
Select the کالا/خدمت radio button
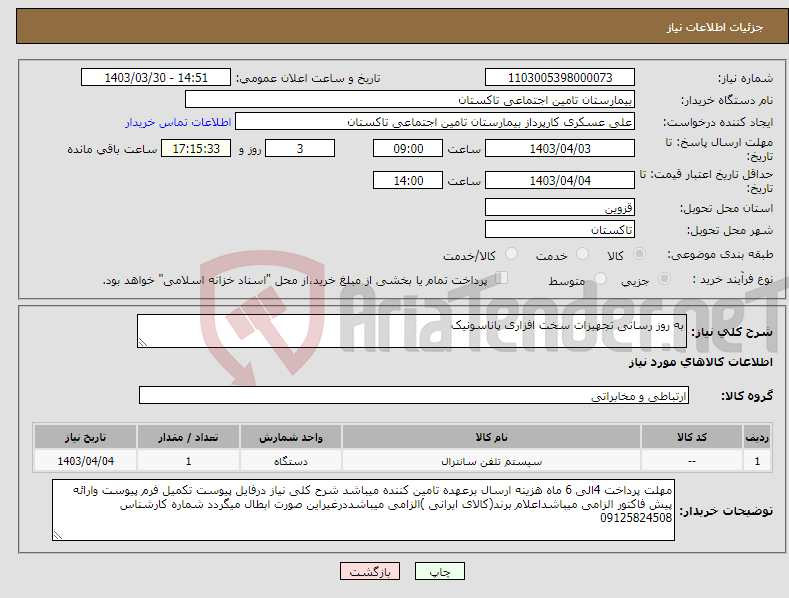[511, 254]
